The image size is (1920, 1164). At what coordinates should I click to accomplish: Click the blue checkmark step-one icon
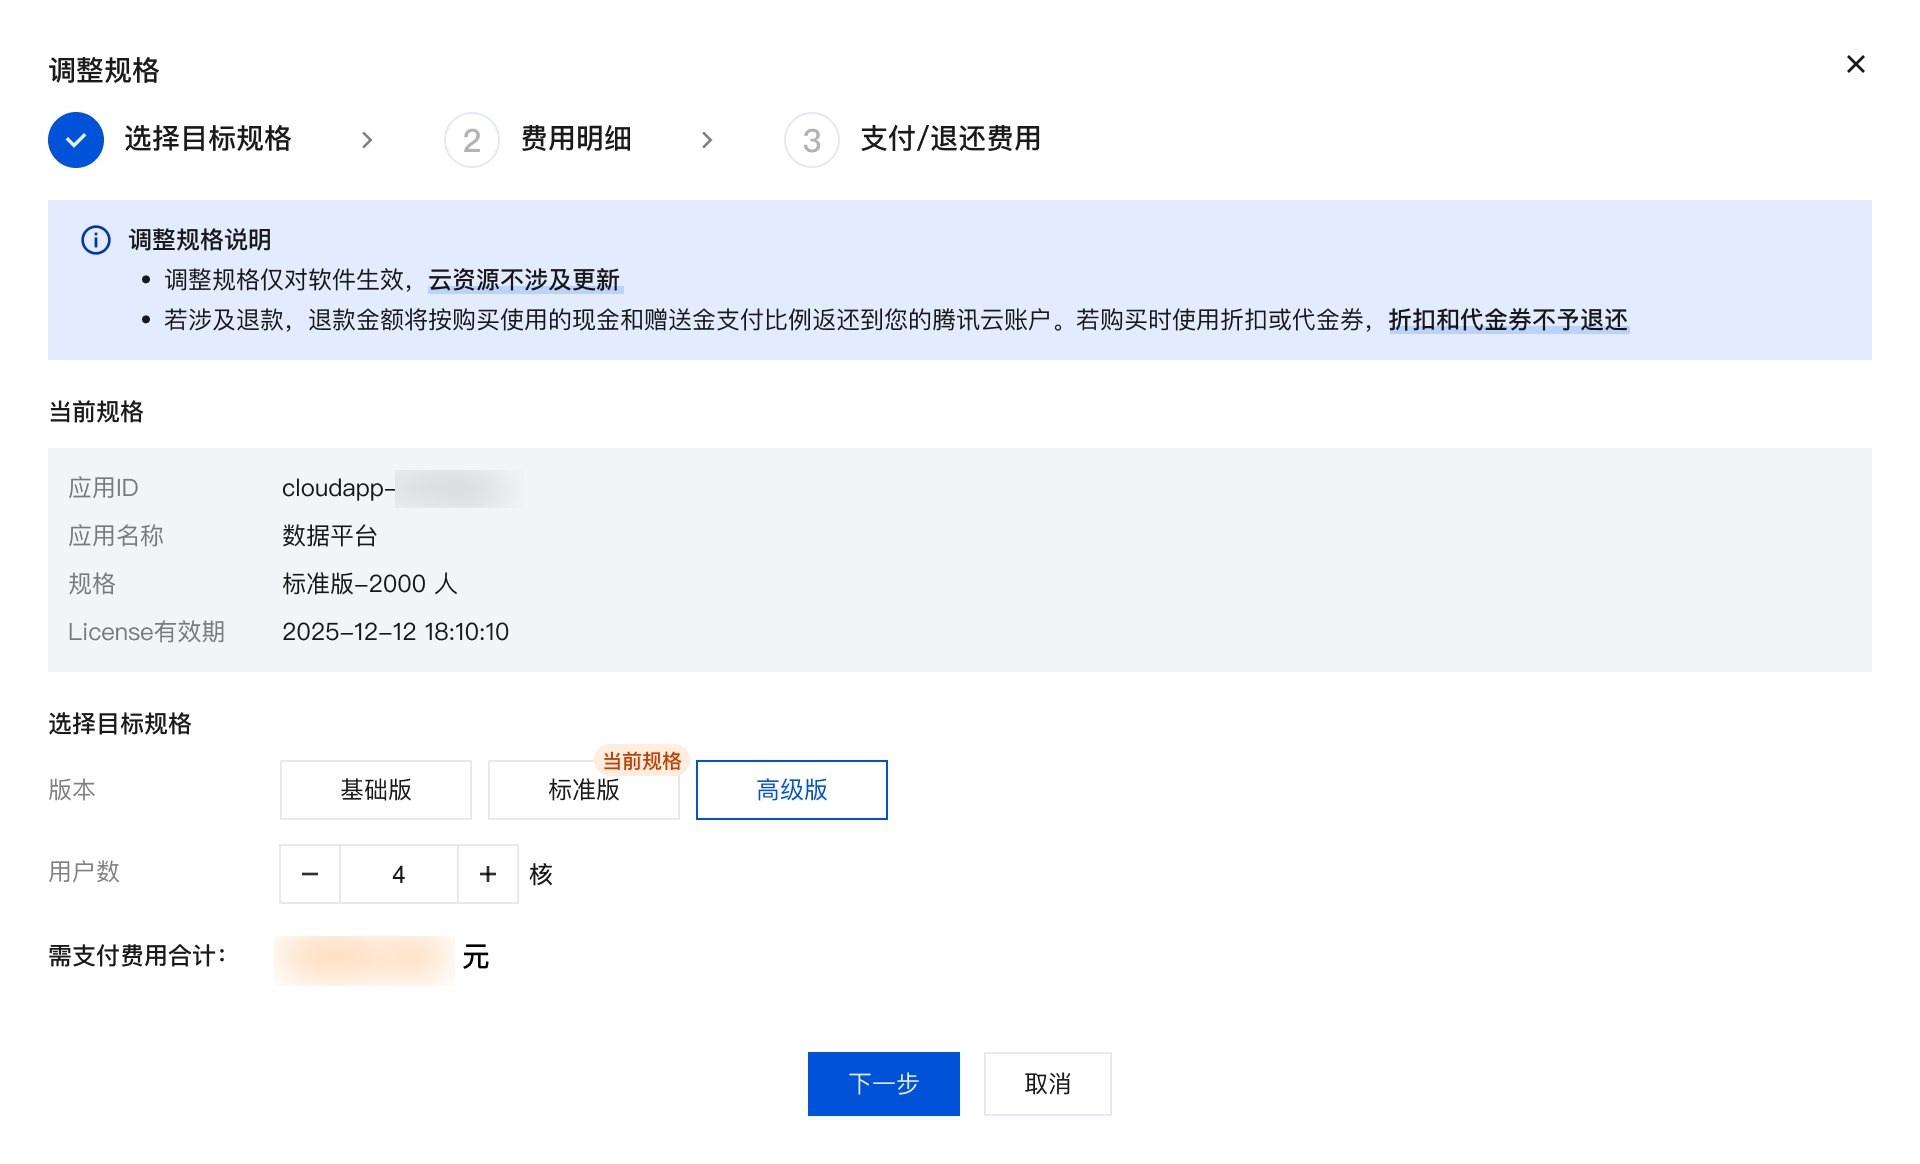pyautogui.click(x=76, y=140)
